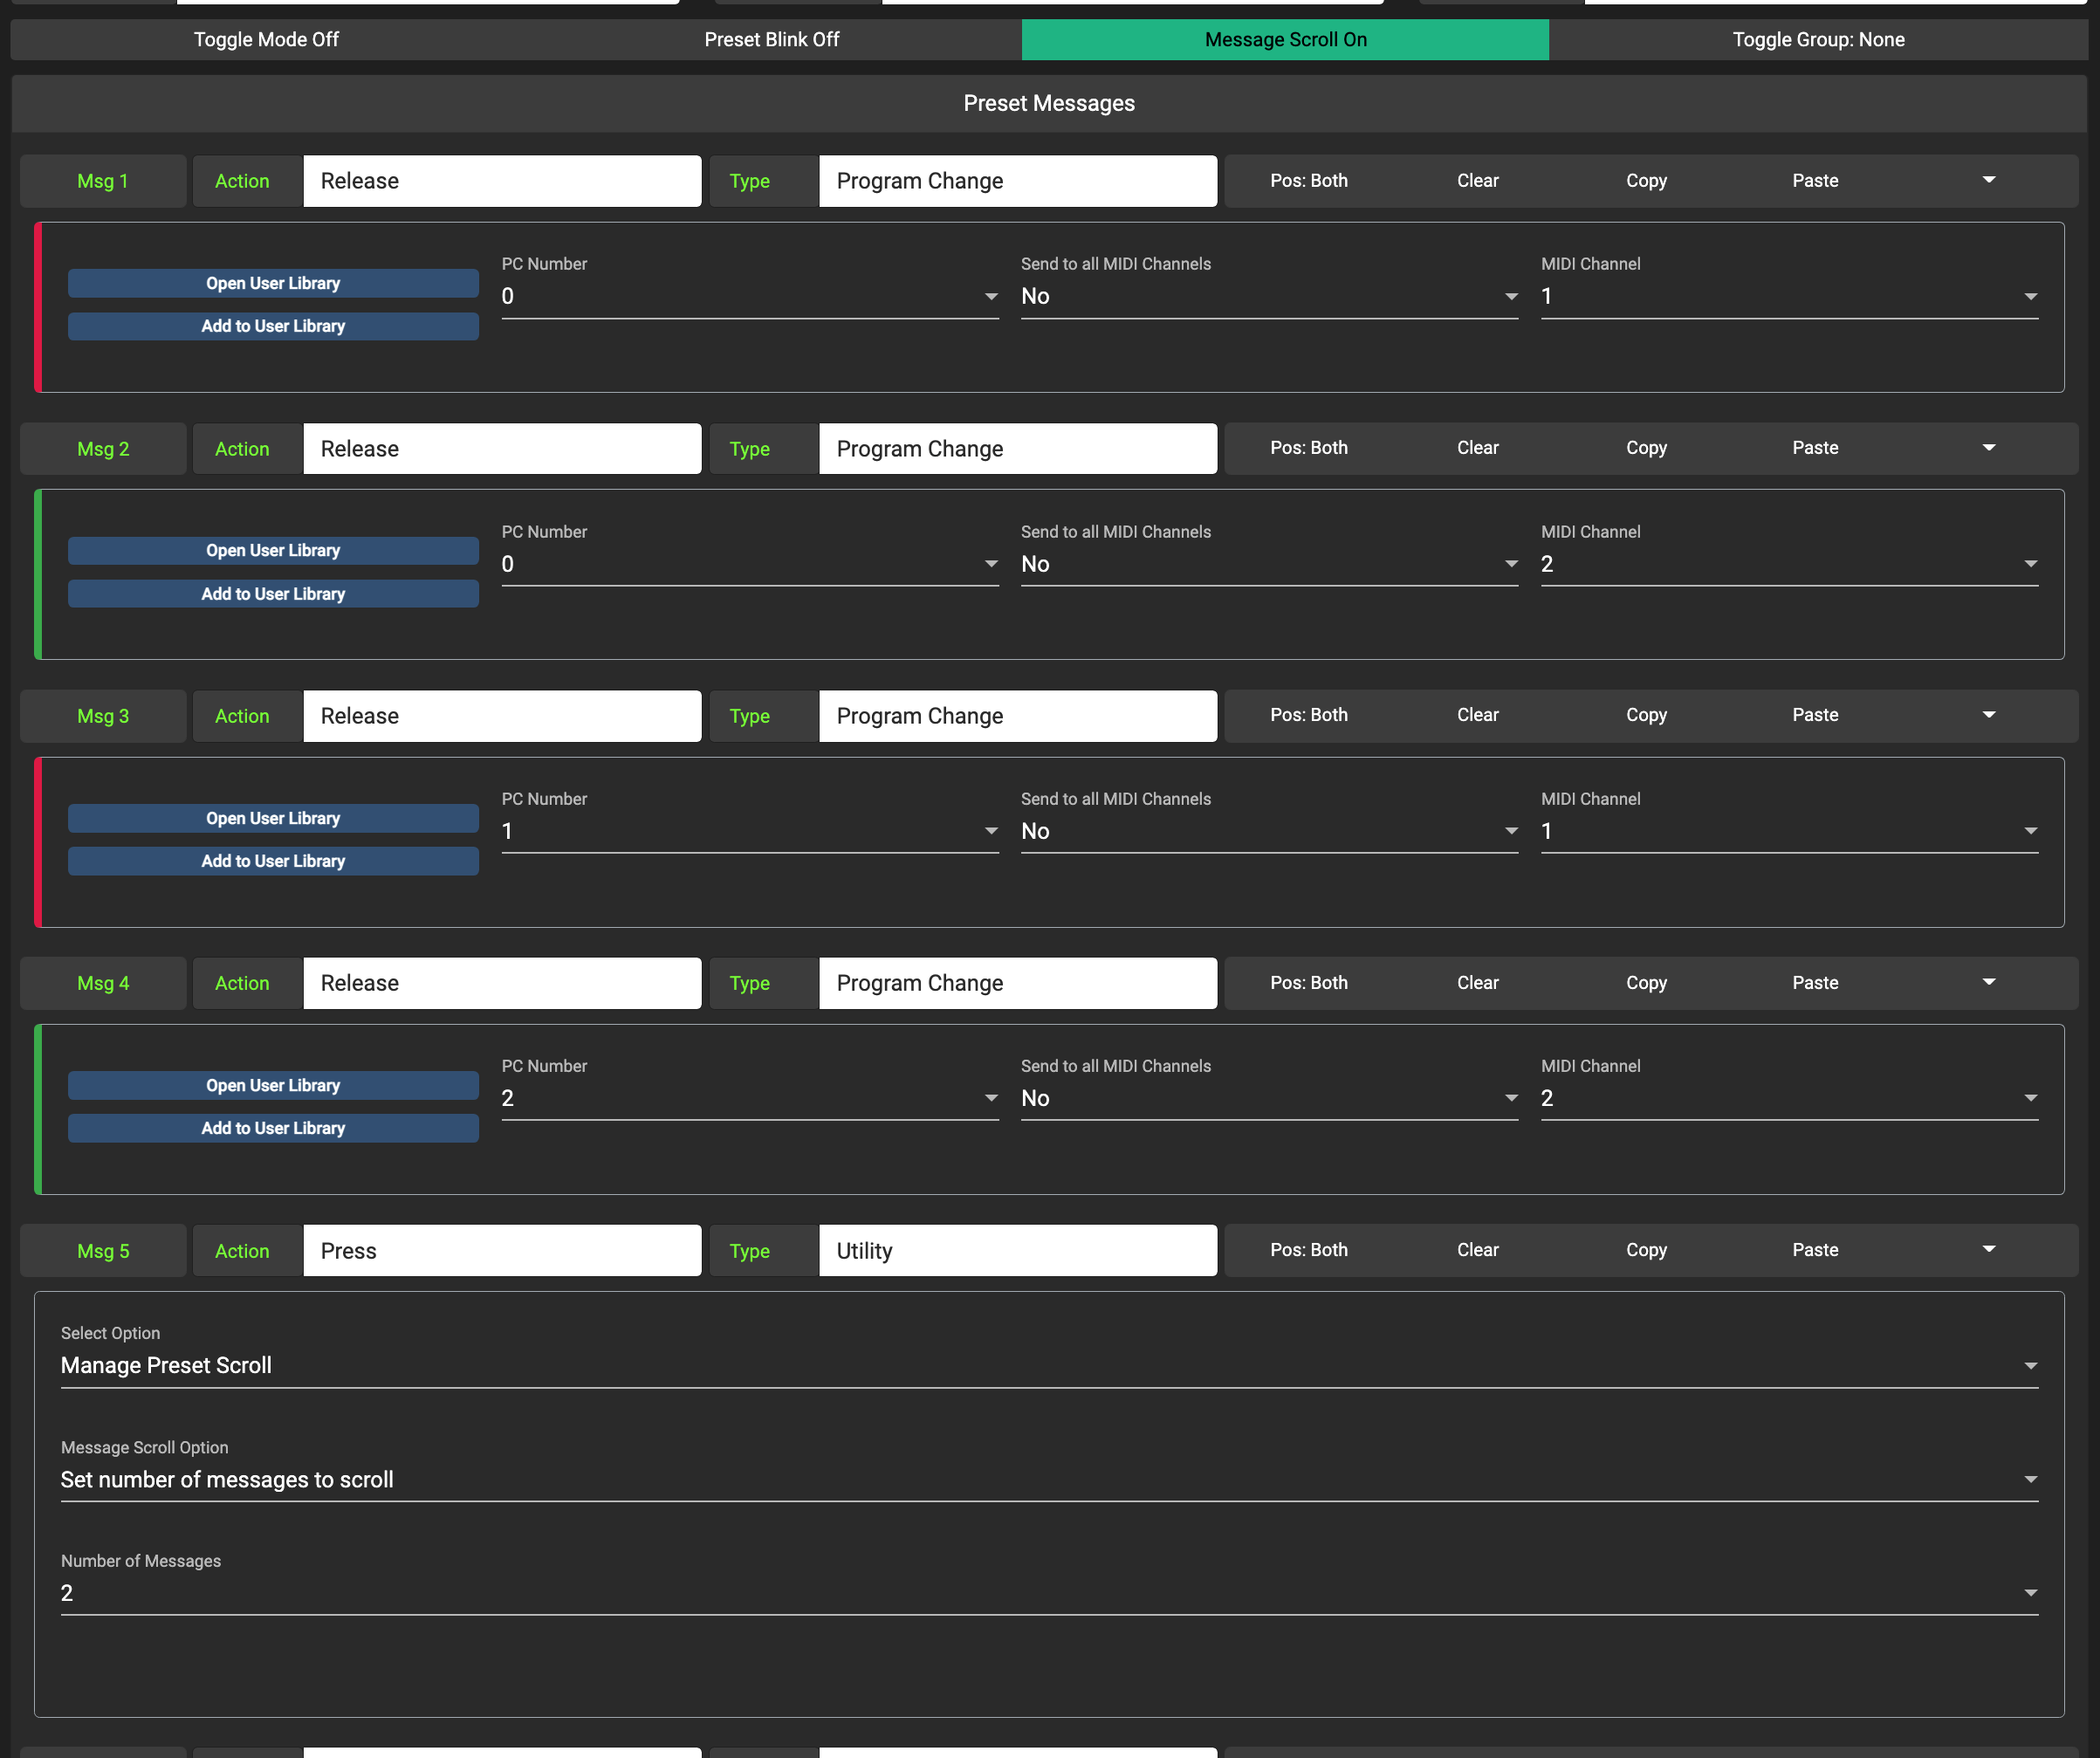Image resolution: width=2100 pixels, height=1758 pixels.
Task: Expand Number of Messages dropdown
Action: (x=1048, y=1593)
